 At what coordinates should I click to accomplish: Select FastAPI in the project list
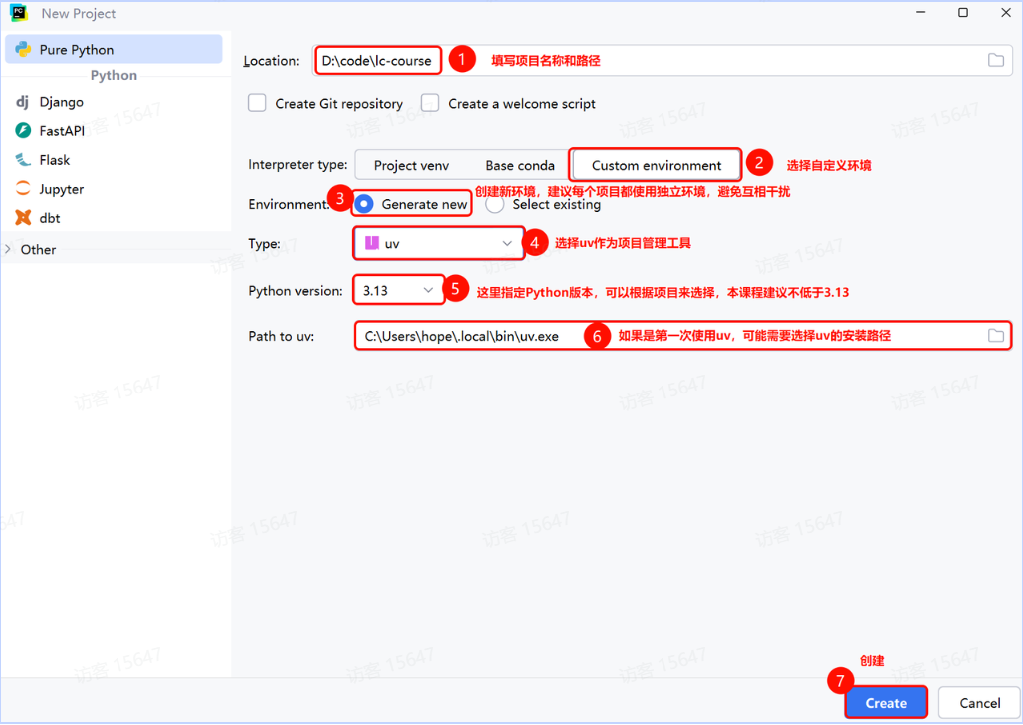click(62, 131)
